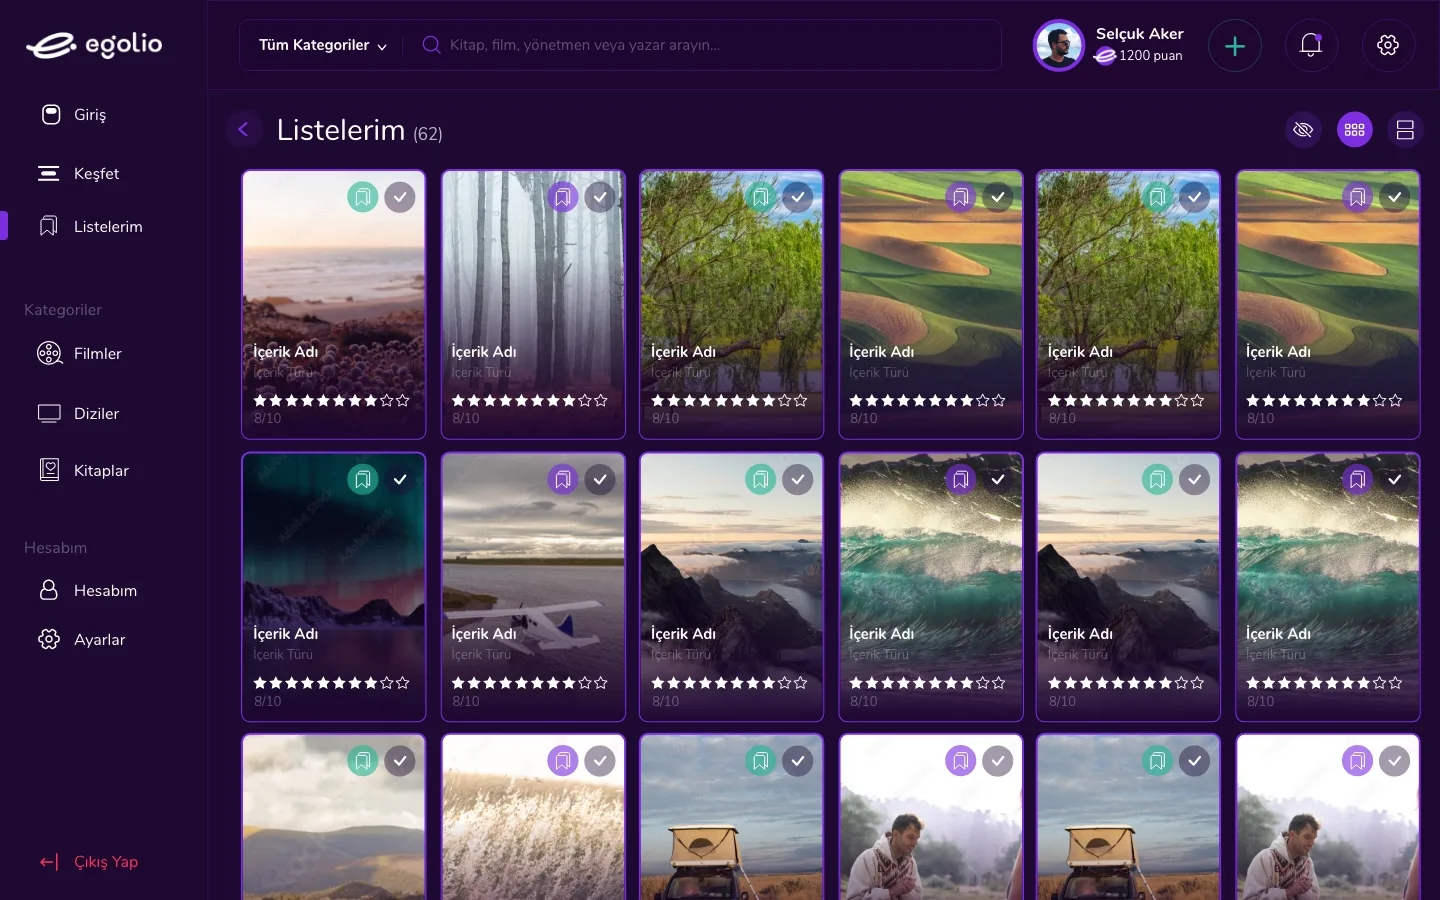Toggle bookmark on the white grass field card
1440x900 pixels.
click(x=563, y=761)
